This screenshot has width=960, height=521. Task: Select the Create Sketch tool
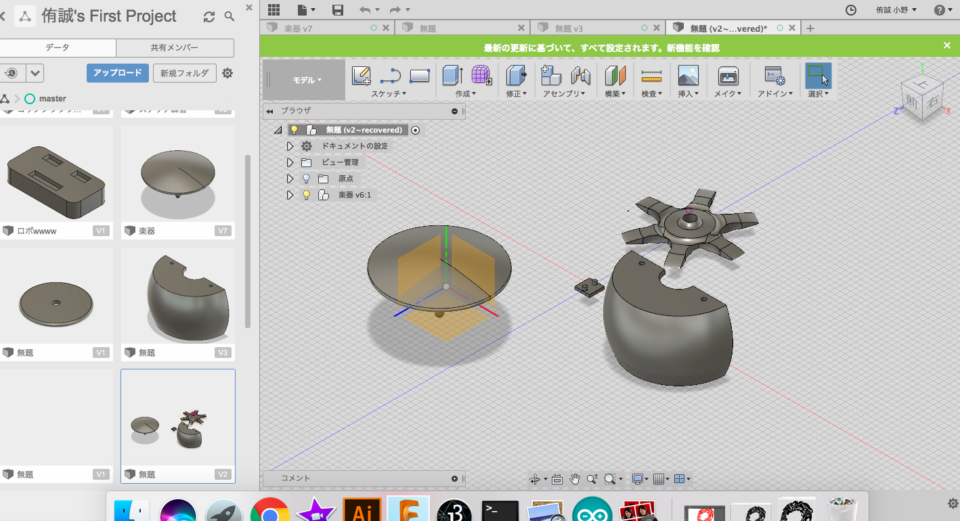tap(361, 75)
